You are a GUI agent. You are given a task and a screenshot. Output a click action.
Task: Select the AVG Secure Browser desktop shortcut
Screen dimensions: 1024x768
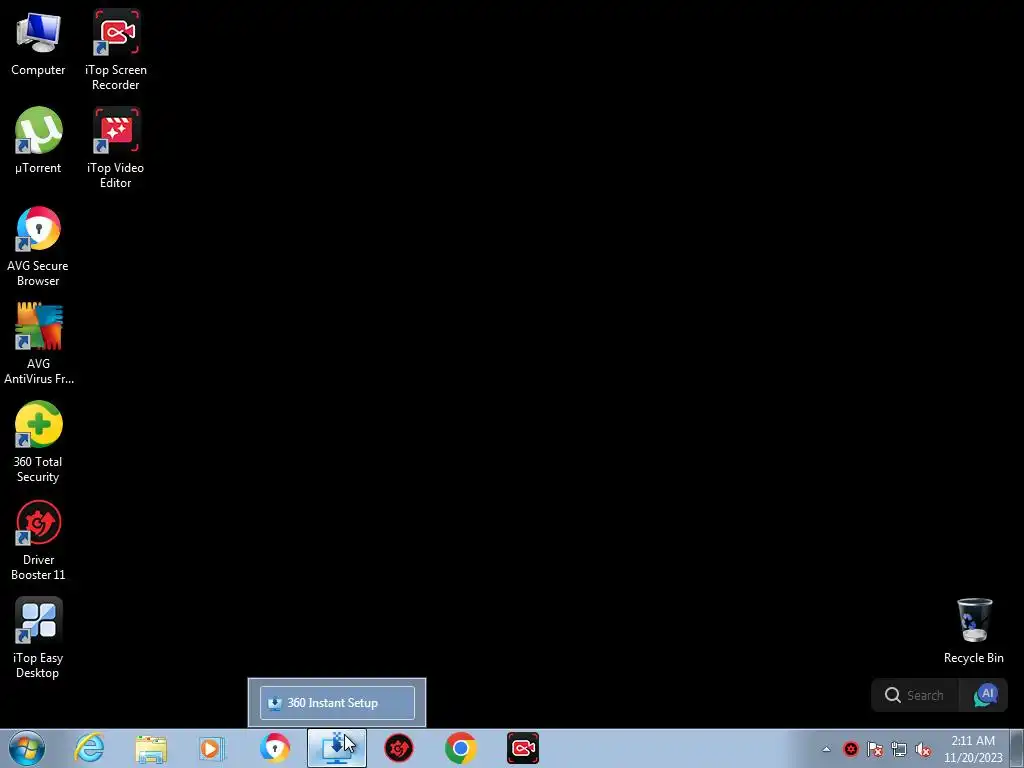[x=38, y=247]
